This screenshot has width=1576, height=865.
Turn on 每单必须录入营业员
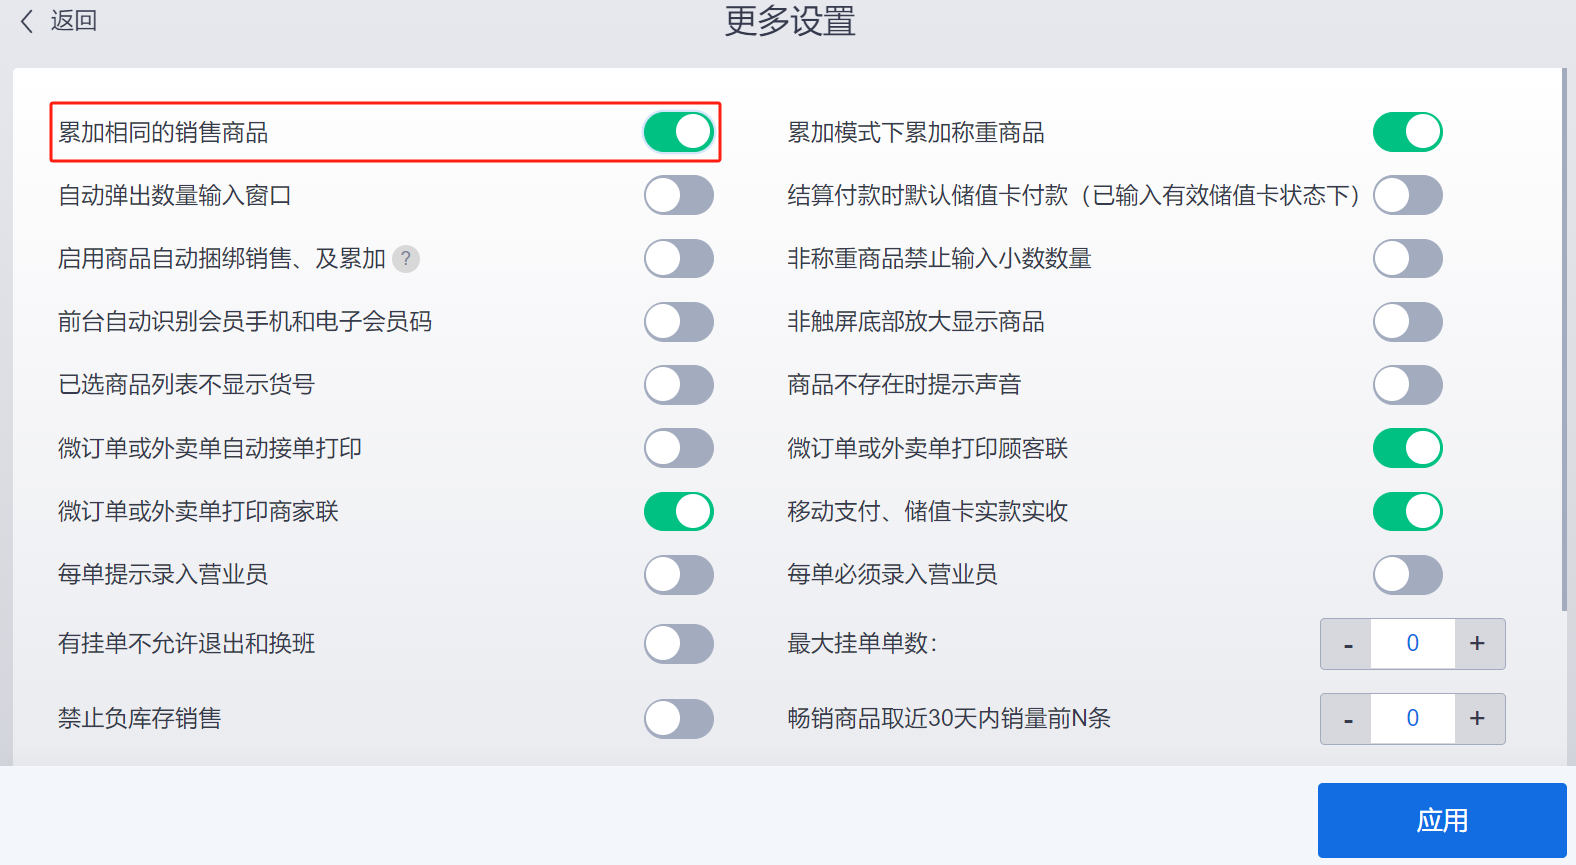tap(1408, 575)
